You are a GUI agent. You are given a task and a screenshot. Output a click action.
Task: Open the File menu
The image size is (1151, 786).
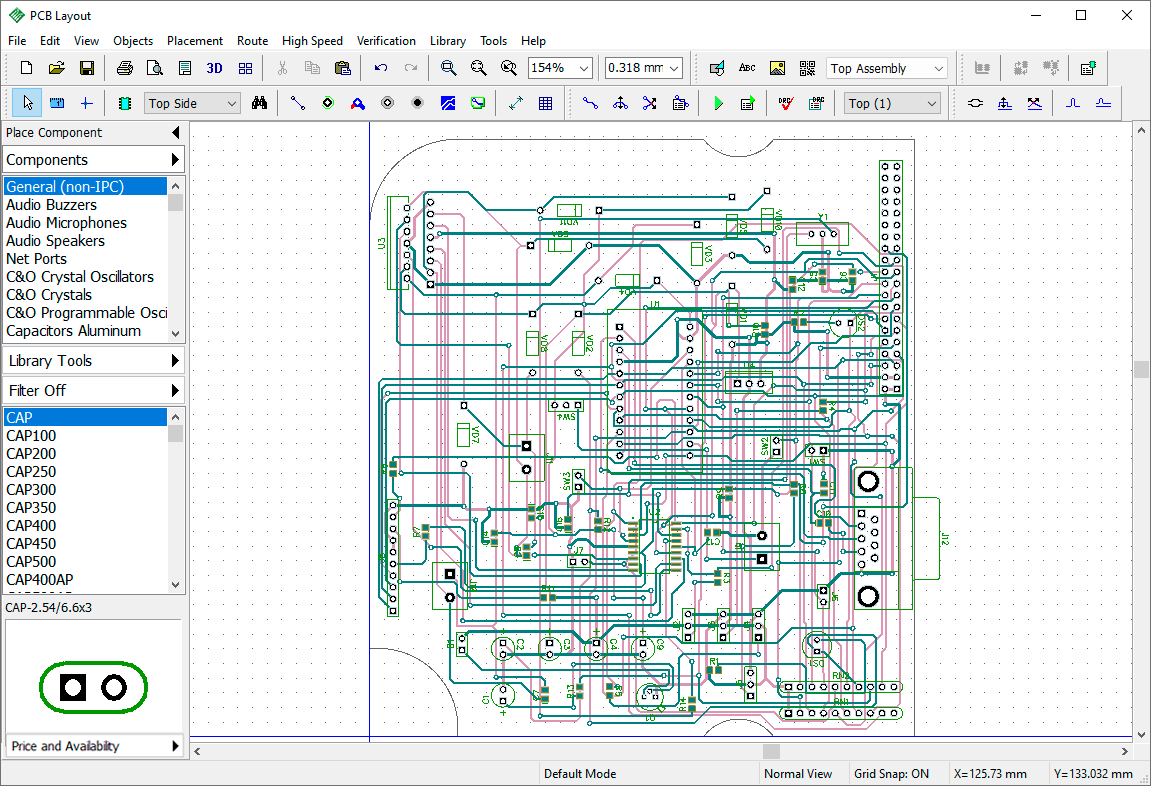coord(17,41)
